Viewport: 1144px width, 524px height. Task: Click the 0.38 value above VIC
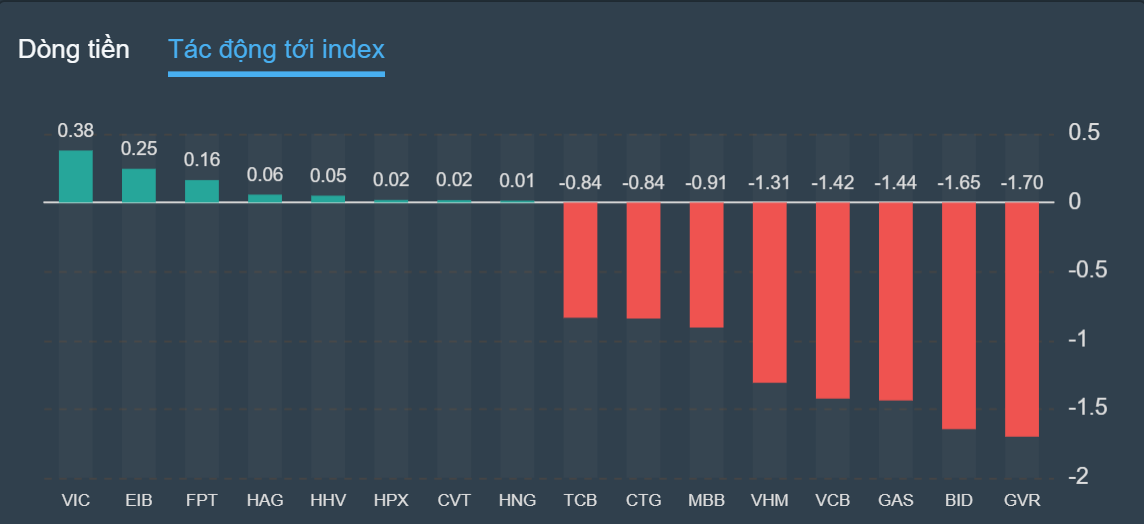click(76, 131)
